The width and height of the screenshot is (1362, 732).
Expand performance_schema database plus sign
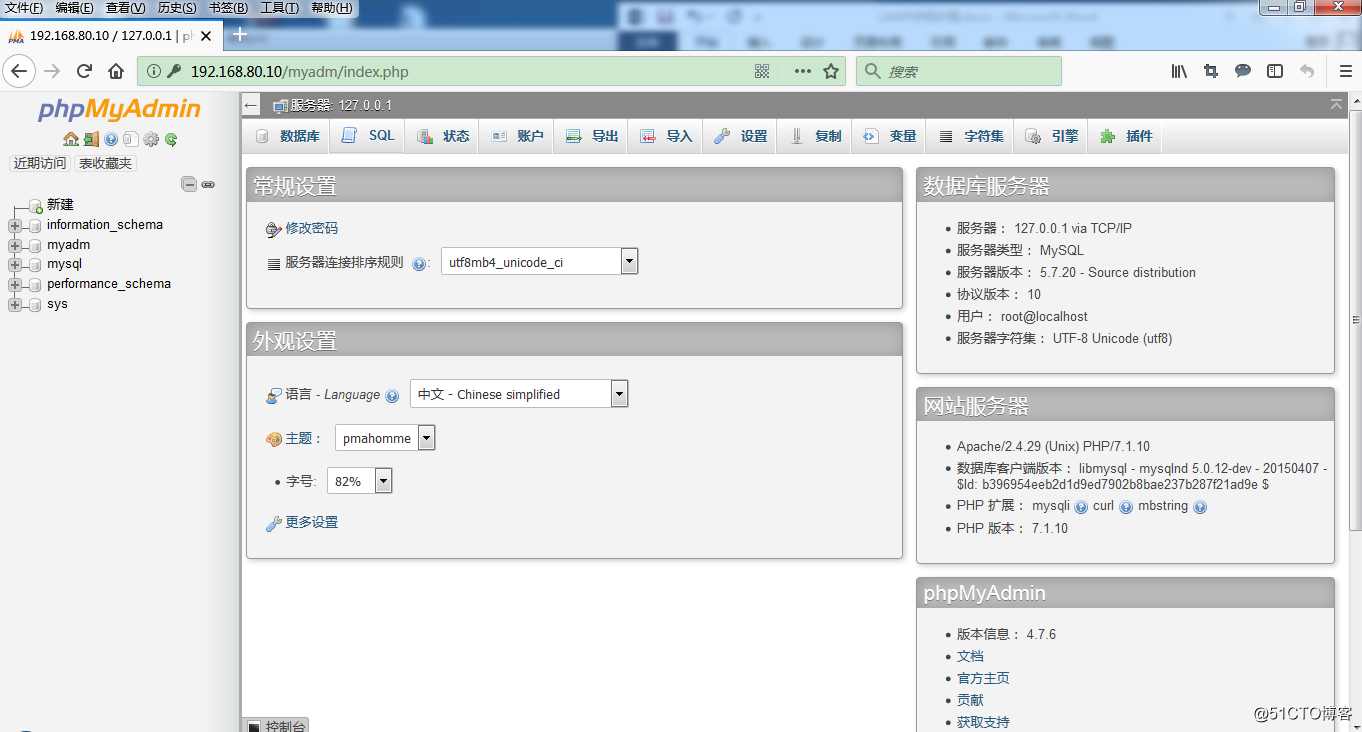14,284
